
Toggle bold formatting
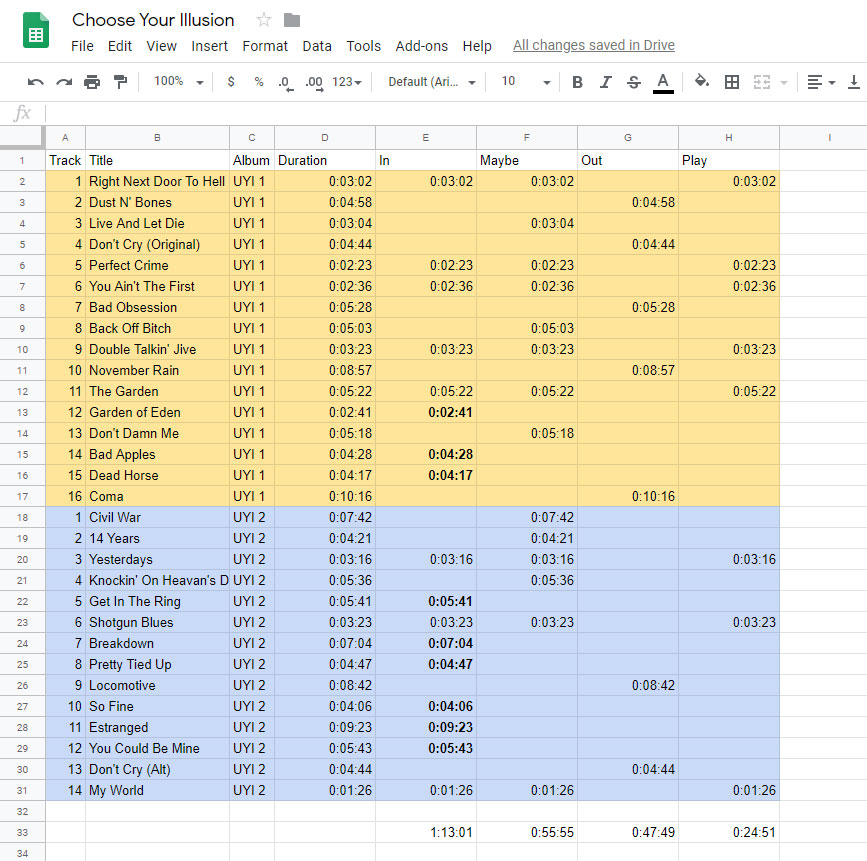pyautogui.click(x=577, y=82)
